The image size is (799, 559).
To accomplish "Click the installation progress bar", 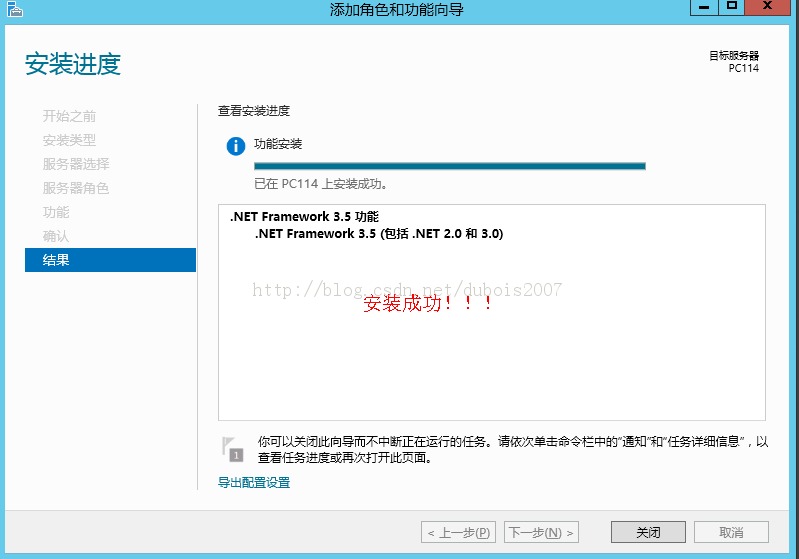I will tap(450, 166).
